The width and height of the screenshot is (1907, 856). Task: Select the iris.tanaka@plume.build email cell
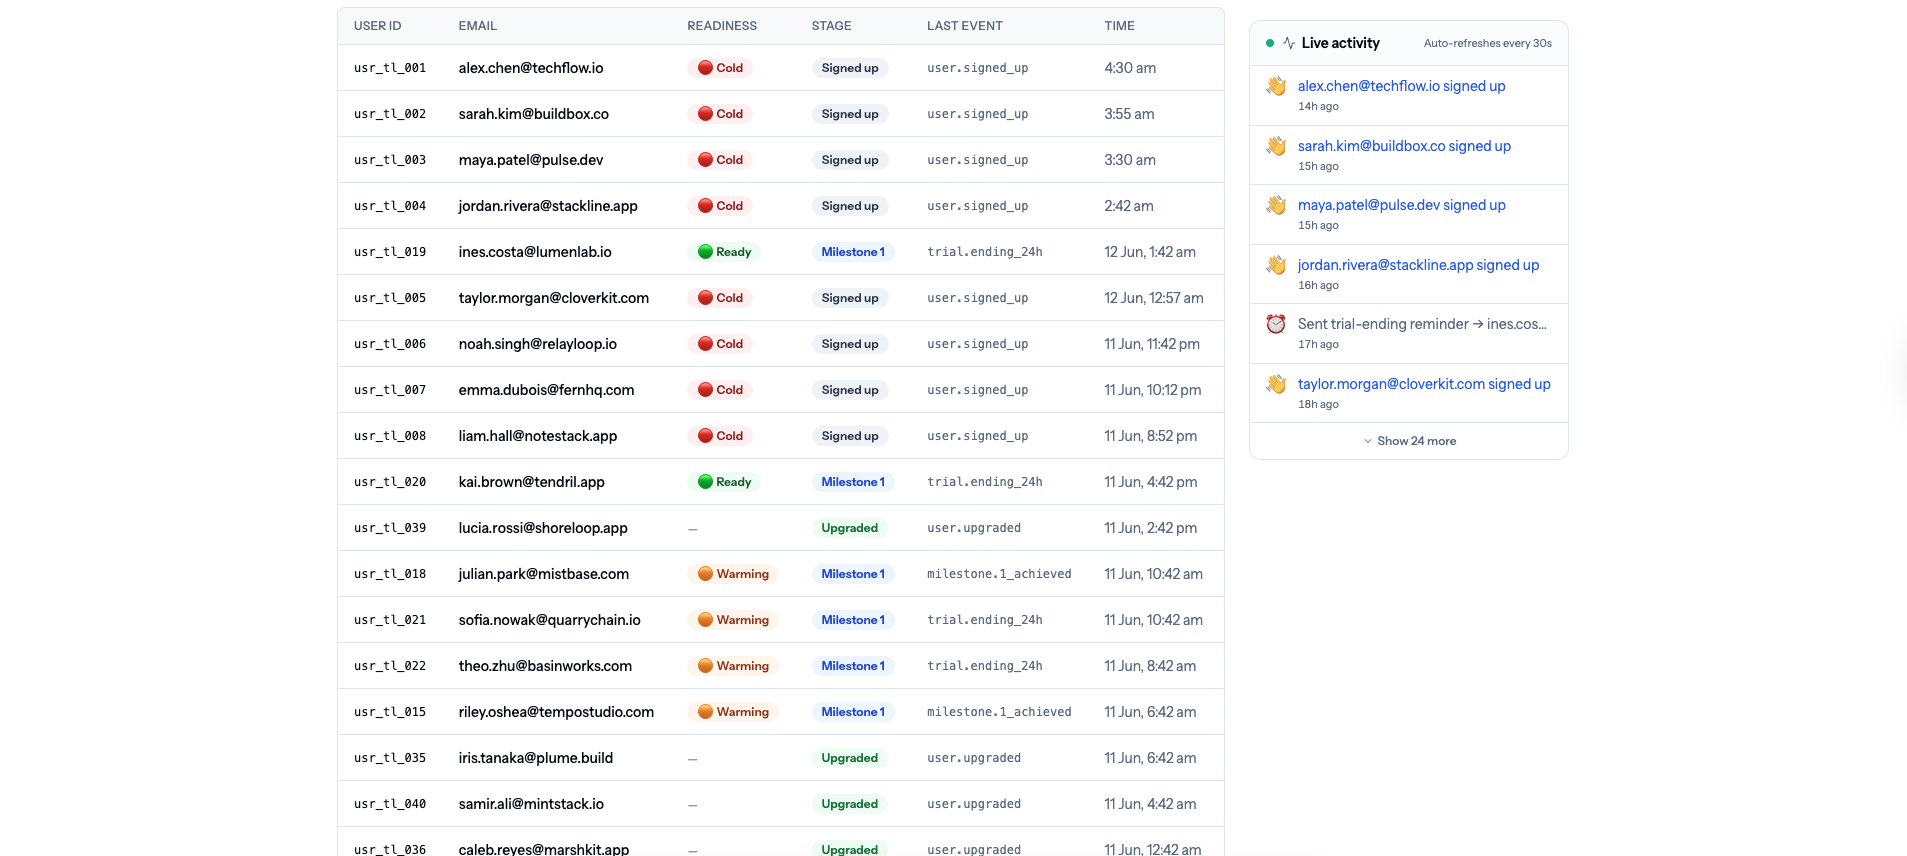(x=536, y=758)
